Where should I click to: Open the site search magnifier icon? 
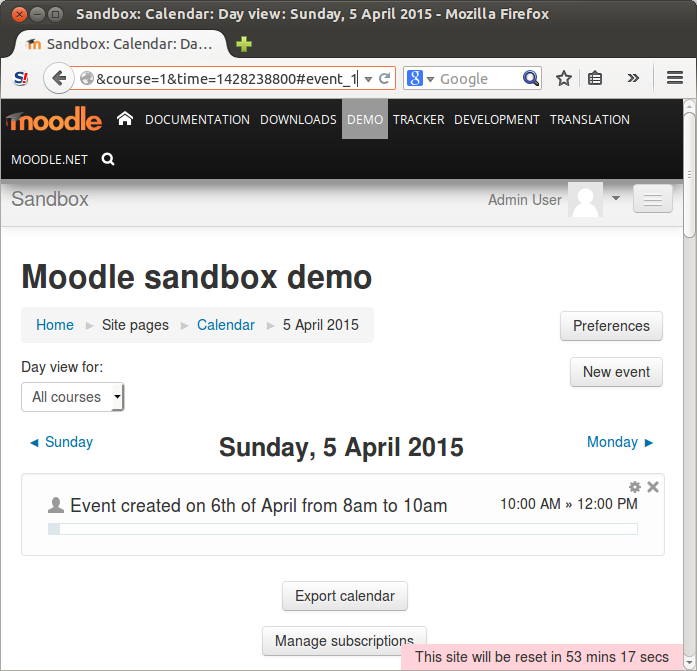point(108,159)
